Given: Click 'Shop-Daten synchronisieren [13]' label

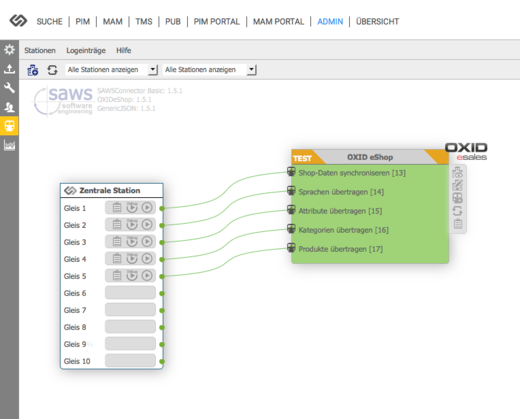Looking at the screenshot, I should click(x=352, y=173).
